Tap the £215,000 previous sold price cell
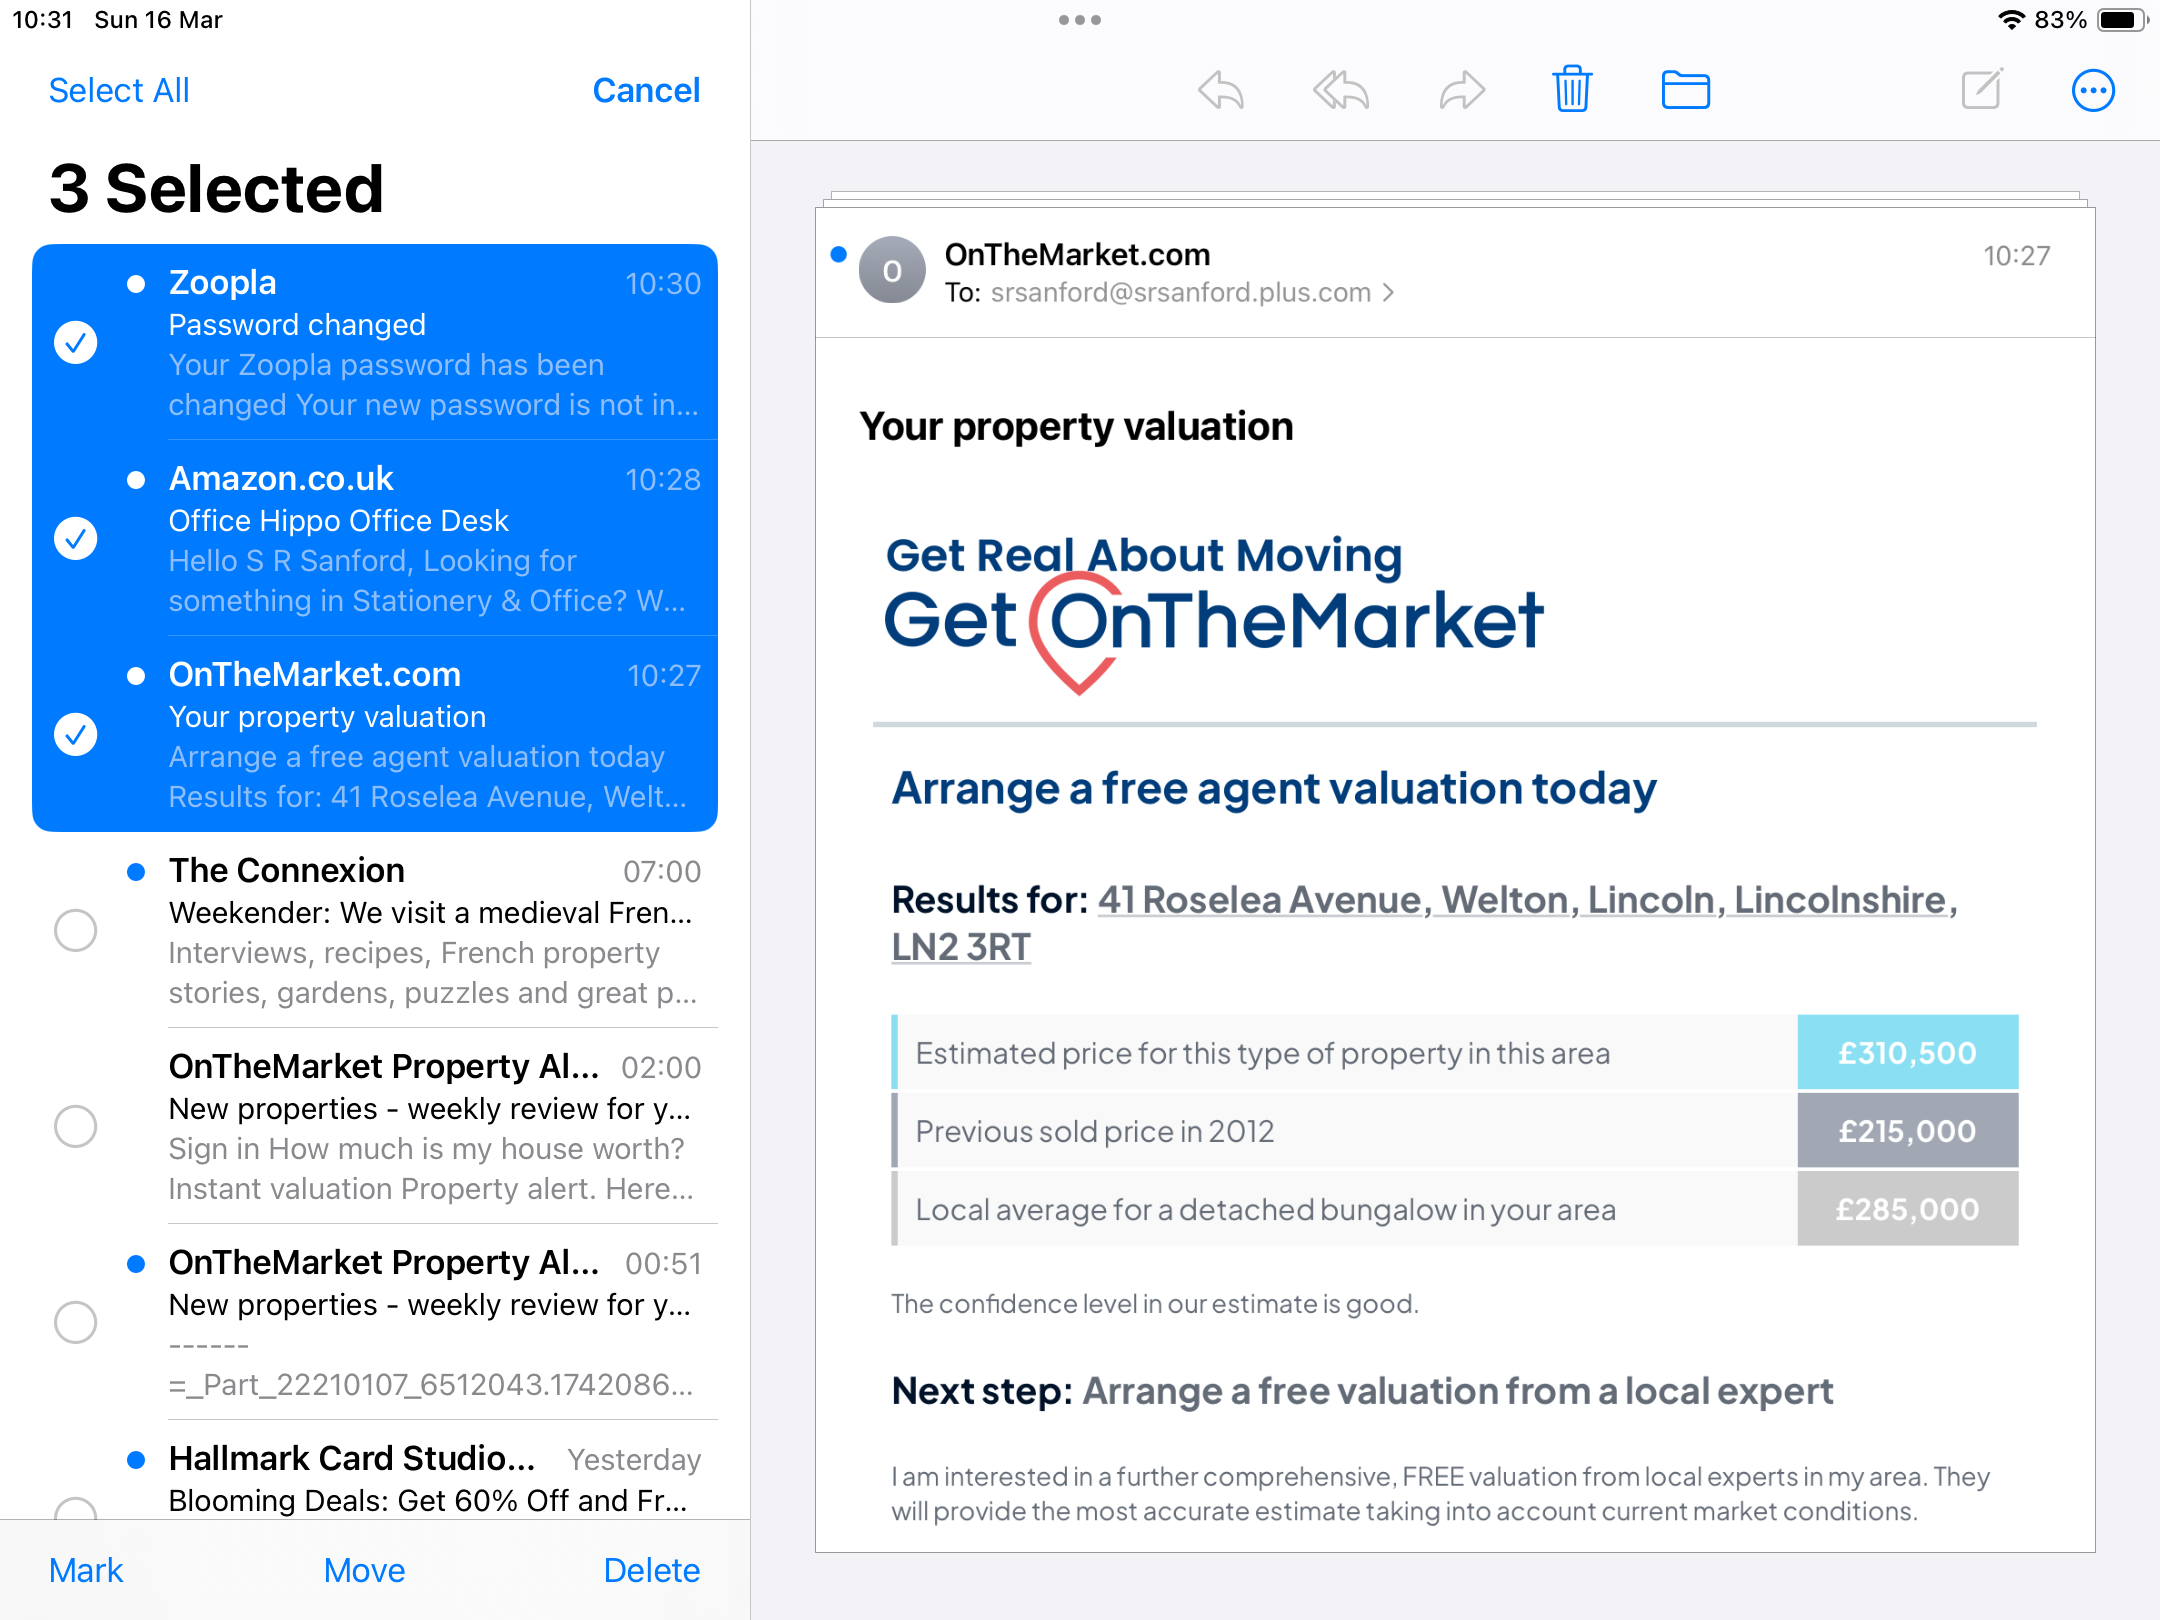The width and height of the screenshot is (2160, 1620). [1907, 1130]
